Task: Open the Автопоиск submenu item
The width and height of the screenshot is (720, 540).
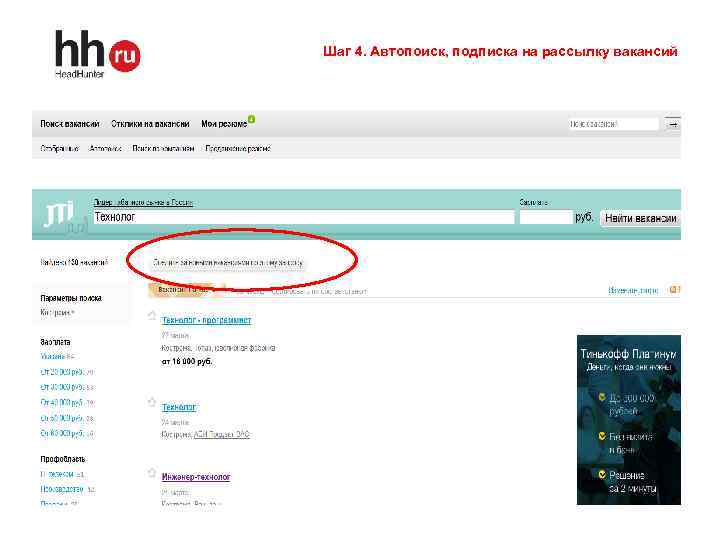Action: point(106,148)
